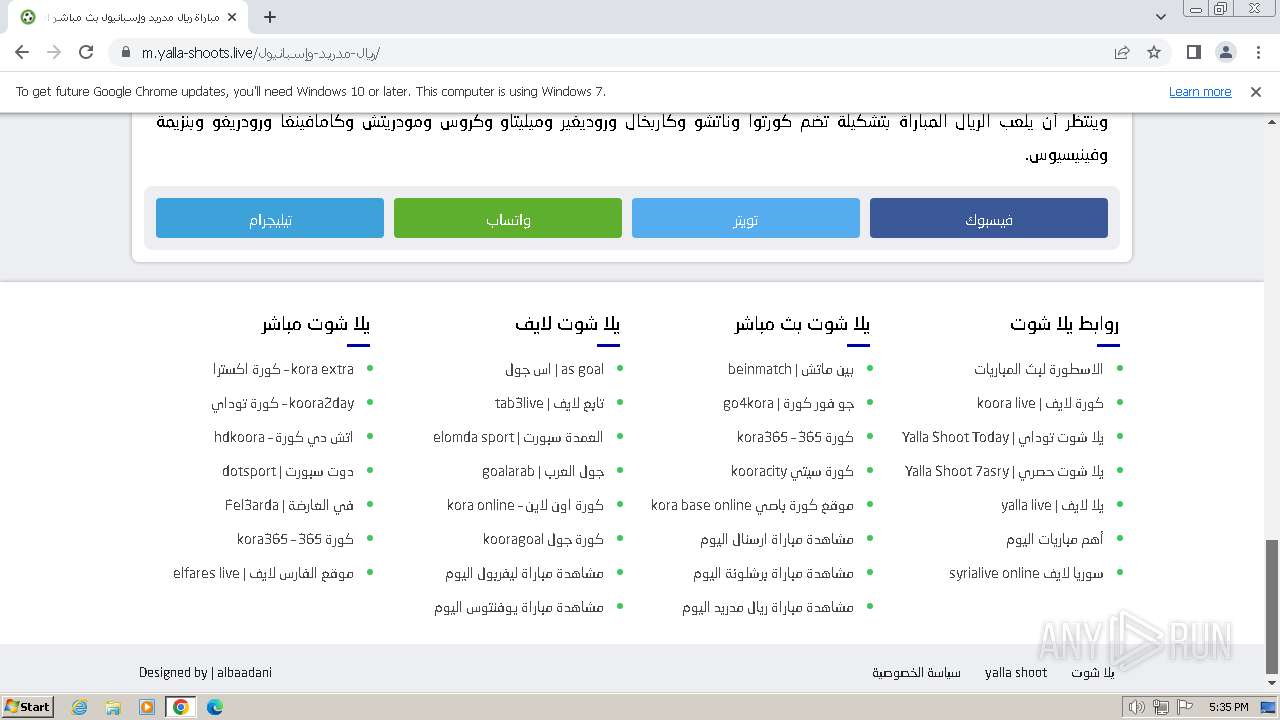Viewport: 1280px width, 720px height.
Task: Open the new tab plus button
Action: (x=270, y=17)
